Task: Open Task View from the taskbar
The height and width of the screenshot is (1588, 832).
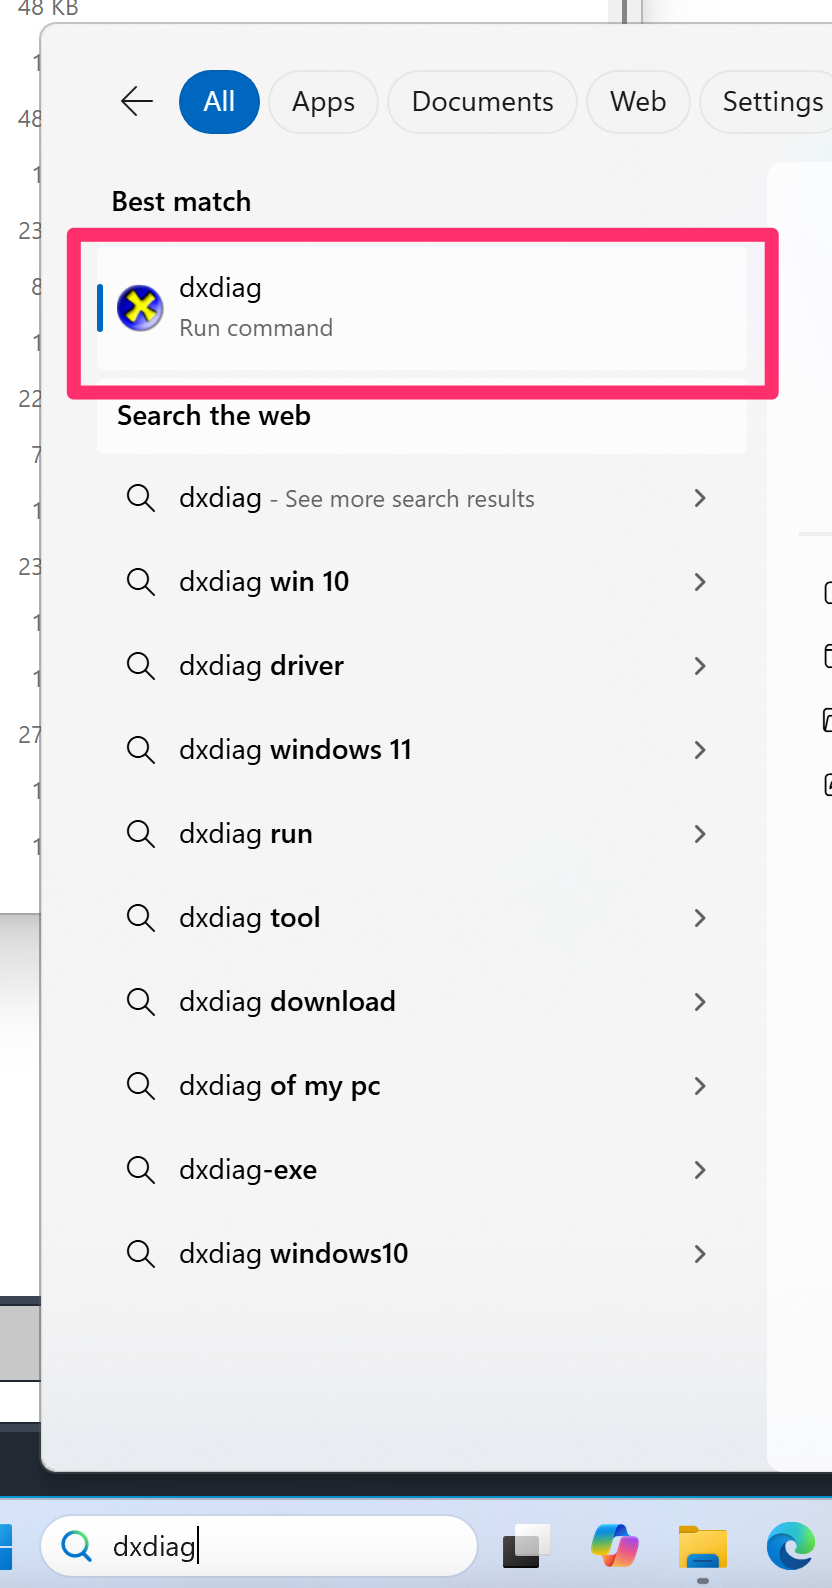Action: (527, 1546)
